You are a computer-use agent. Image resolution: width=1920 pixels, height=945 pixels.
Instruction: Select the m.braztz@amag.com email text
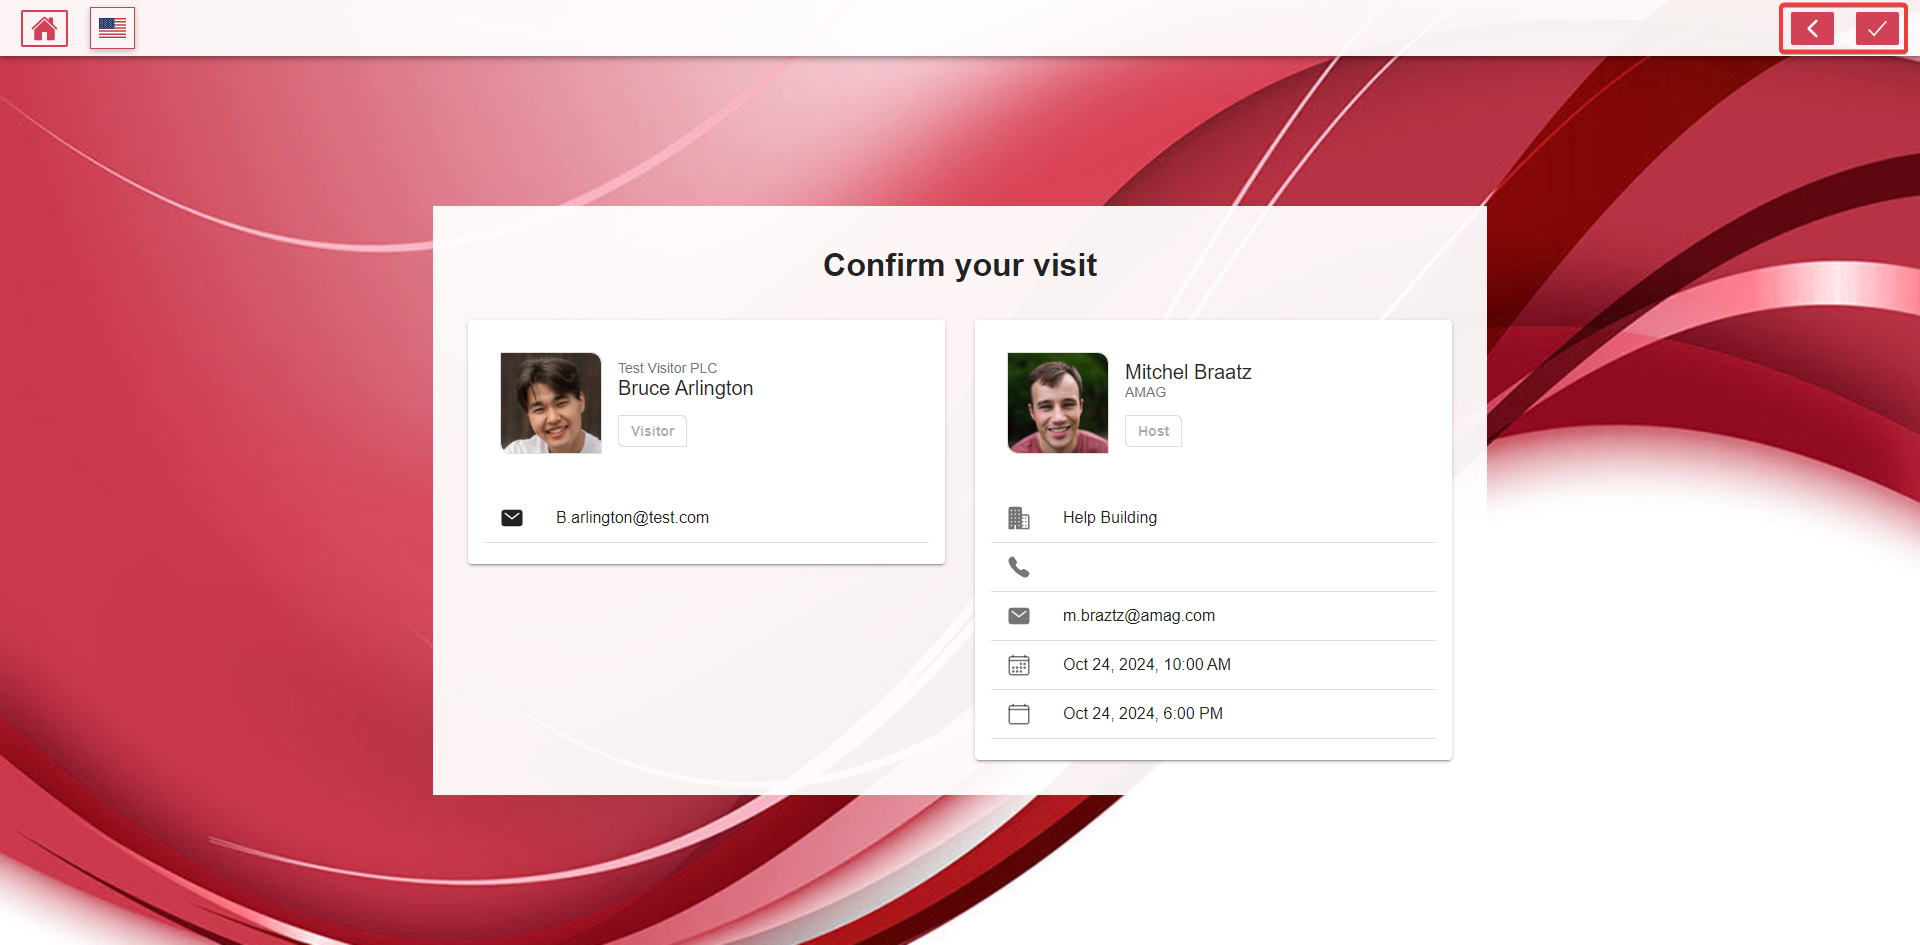click(1139, 616)
